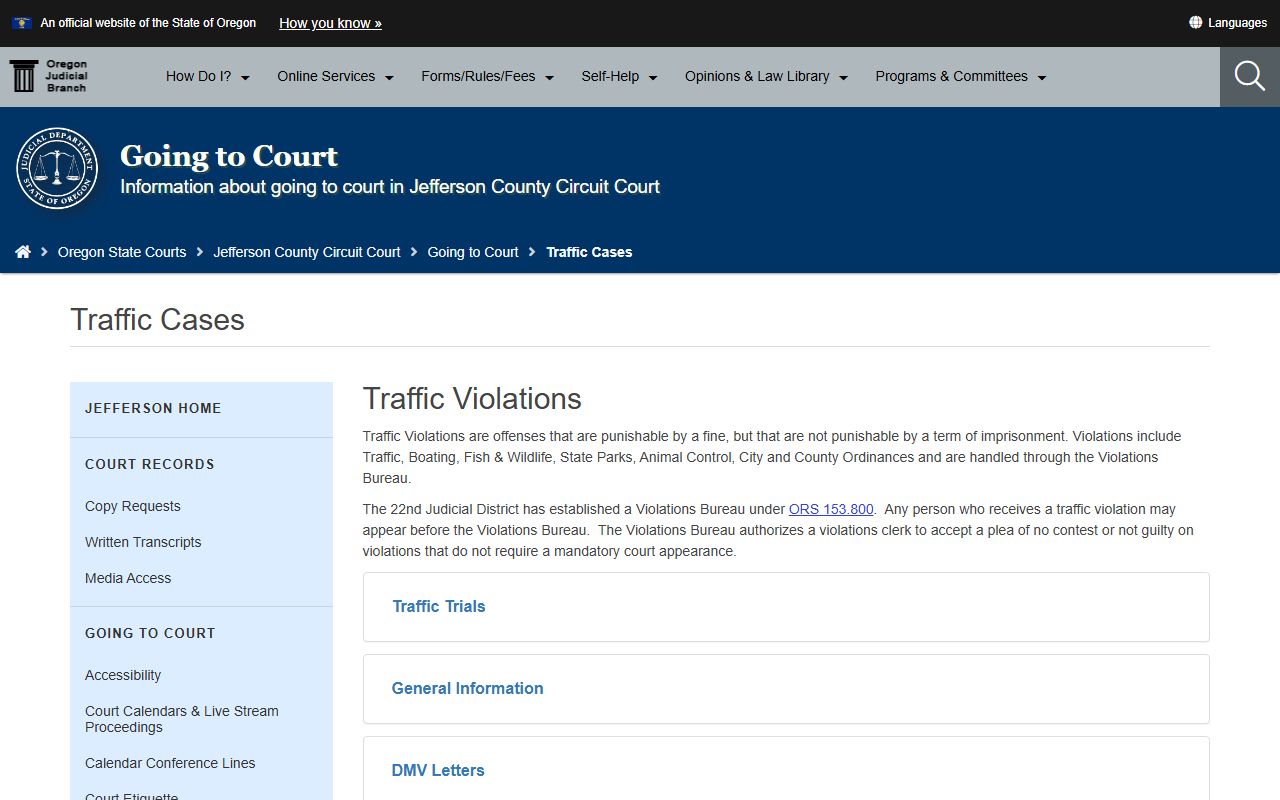Select Jefferson Home in the sidebar

153,408
